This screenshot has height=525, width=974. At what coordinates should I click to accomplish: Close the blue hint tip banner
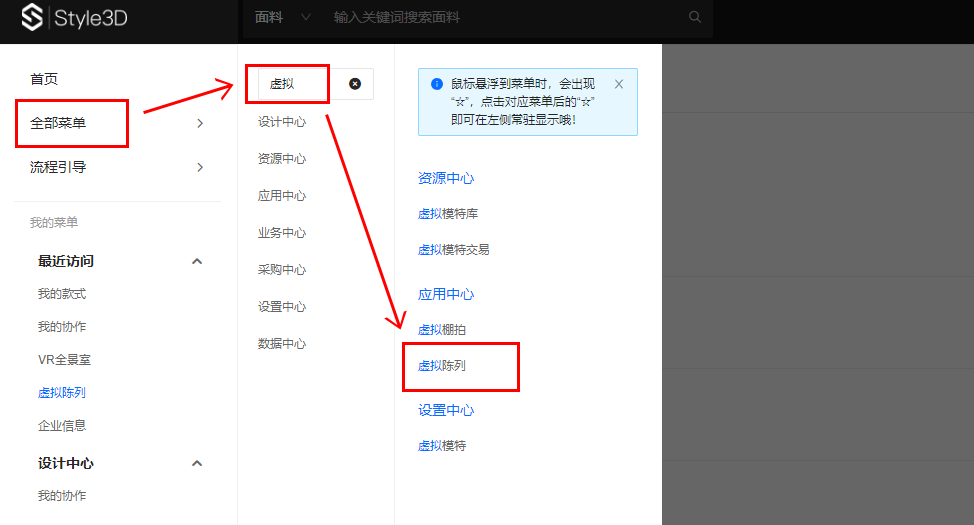[619, 84]
